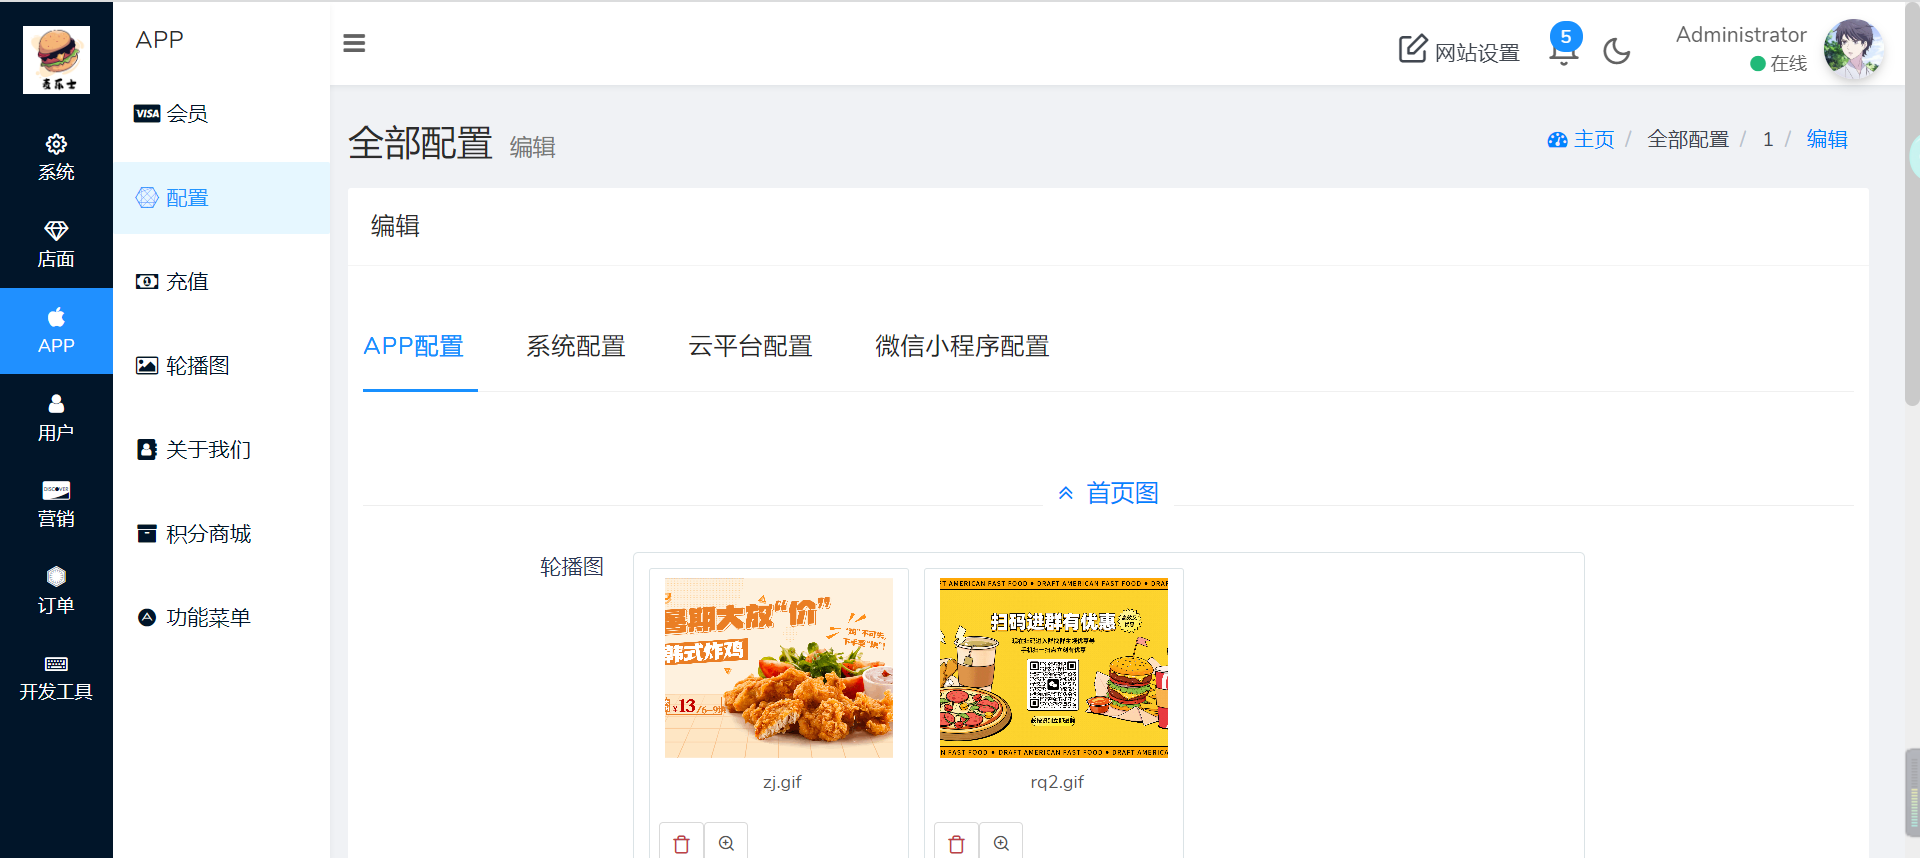Open the 积分商城 menu item

[221, 534]
